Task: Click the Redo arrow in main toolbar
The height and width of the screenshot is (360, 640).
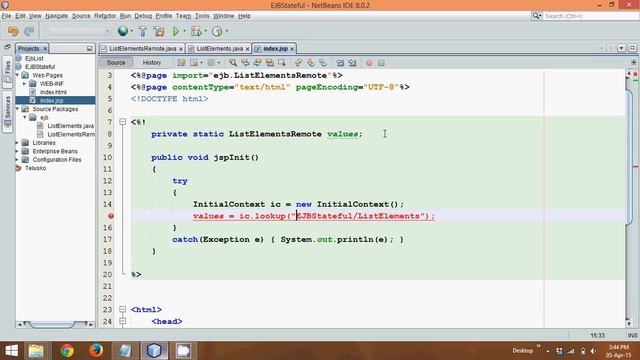Action: [x=29, y=31]
